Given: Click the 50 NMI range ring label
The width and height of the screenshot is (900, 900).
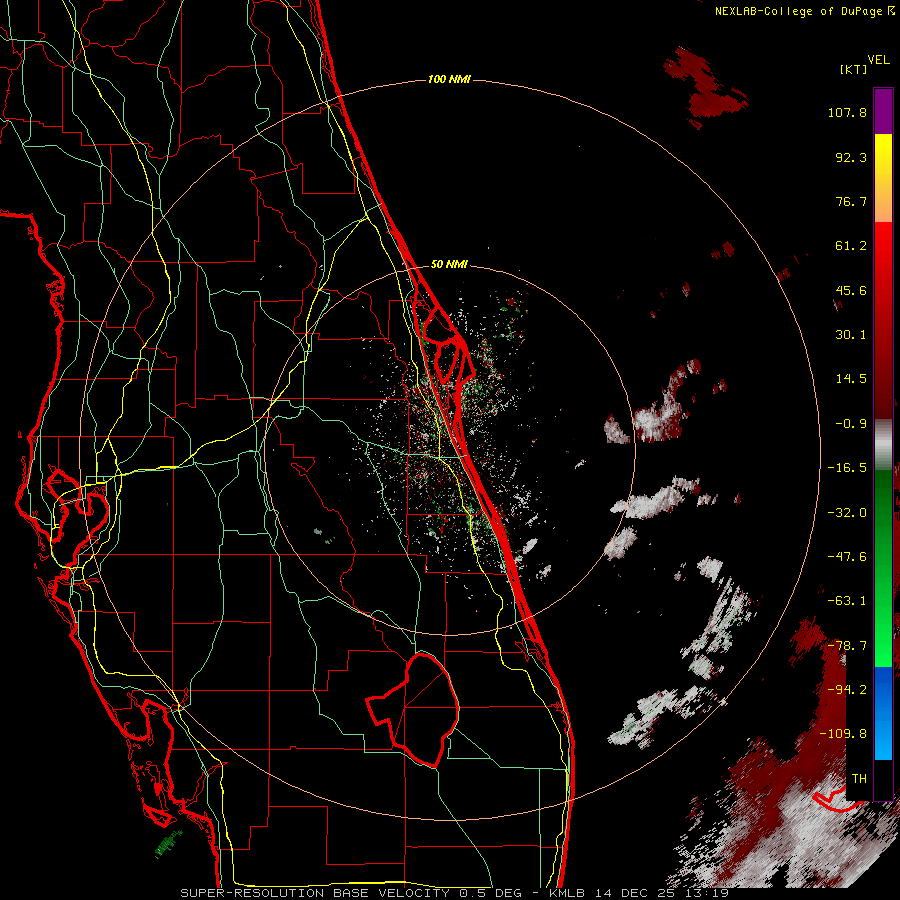Looking at the screenshot, I should 449,264.
